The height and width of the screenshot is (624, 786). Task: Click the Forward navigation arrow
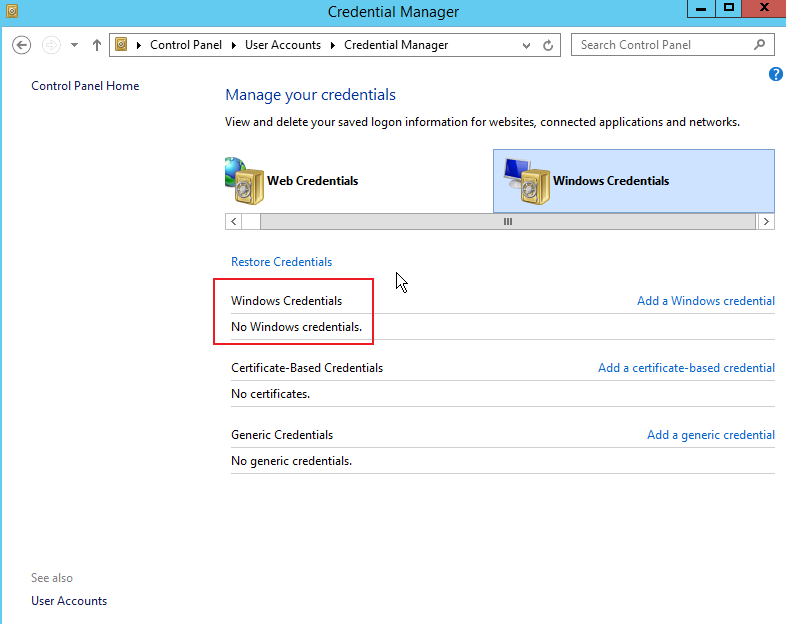pyautogui.click(x=51, y=45)
